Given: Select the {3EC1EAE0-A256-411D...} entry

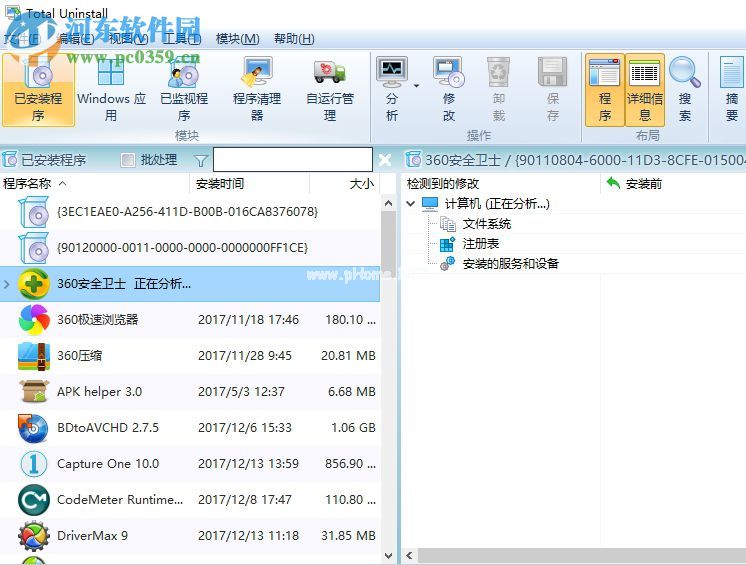Looking at the screenshot, I should [x=190, y=212].
